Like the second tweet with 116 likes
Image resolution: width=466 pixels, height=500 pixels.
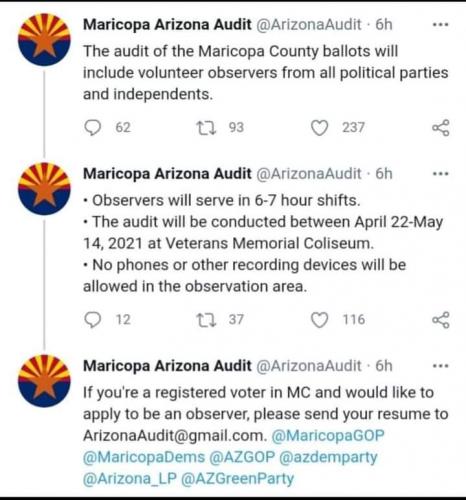pyautogui.click(x=319, y=320)
